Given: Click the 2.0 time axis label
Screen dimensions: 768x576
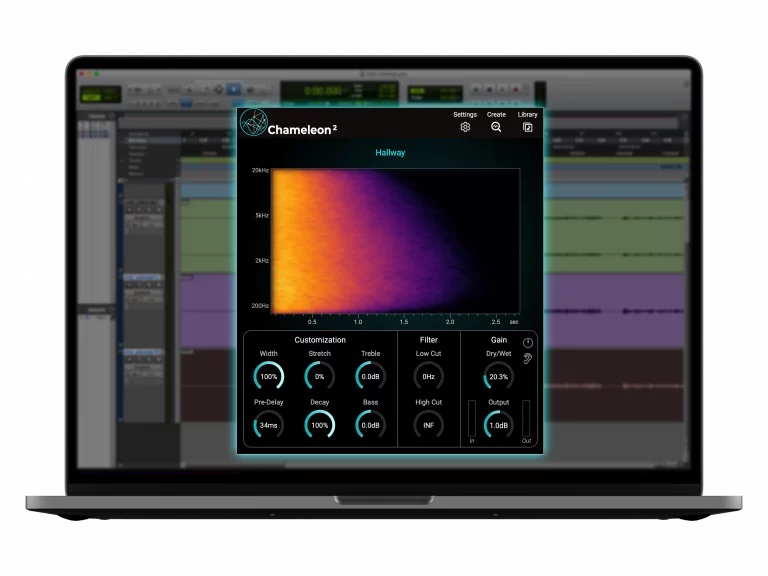Looking at the screenshot, I should click(450, 322).
